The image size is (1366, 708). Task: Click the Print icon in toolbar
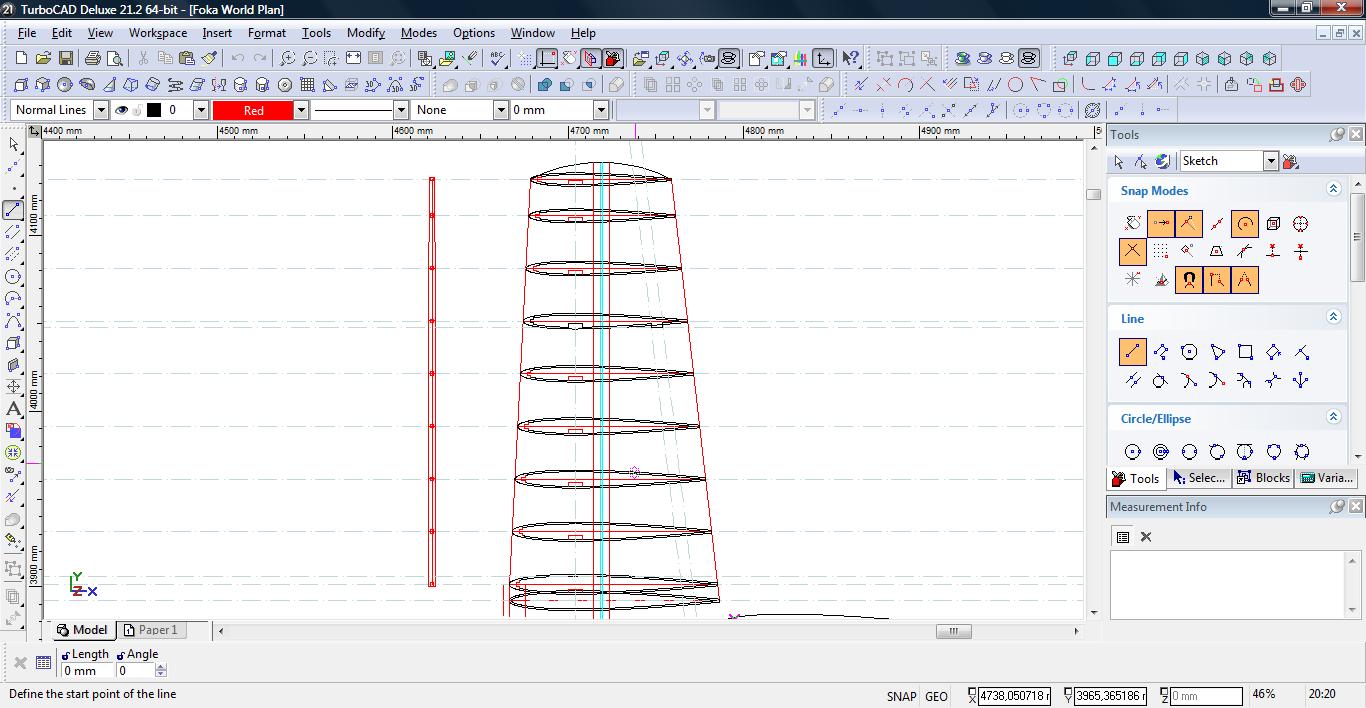point(93,59)
